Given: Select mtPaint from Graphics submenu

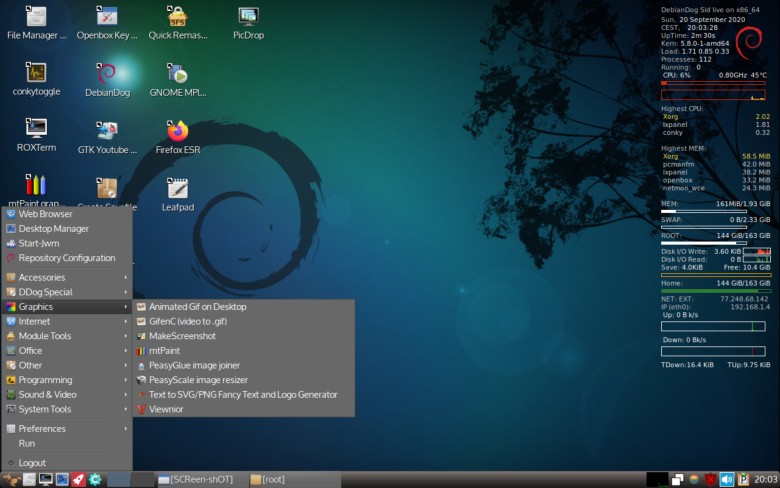Looking at the screenshot, I should click(164, 351).
